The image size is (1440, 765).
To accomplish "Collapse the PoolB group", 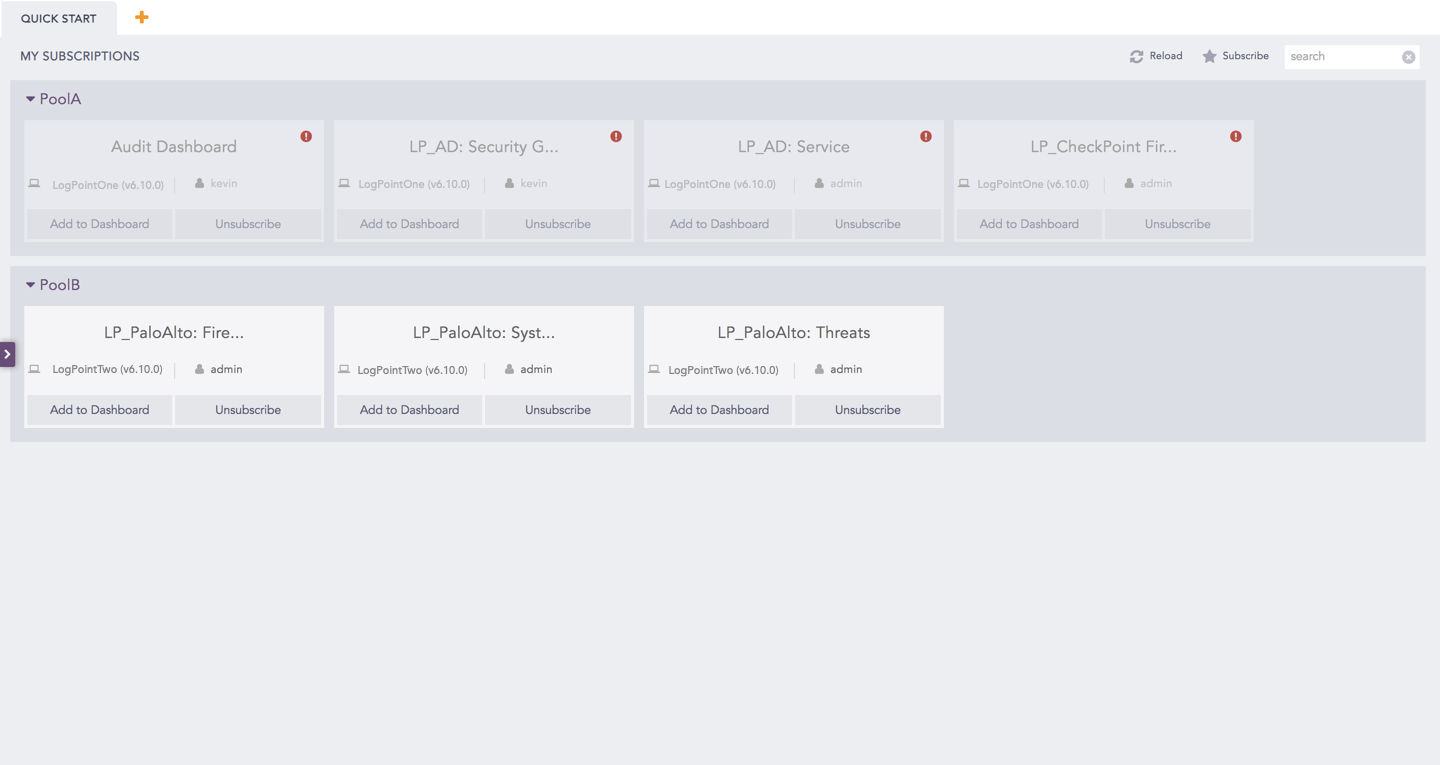I will pos(31,284).
